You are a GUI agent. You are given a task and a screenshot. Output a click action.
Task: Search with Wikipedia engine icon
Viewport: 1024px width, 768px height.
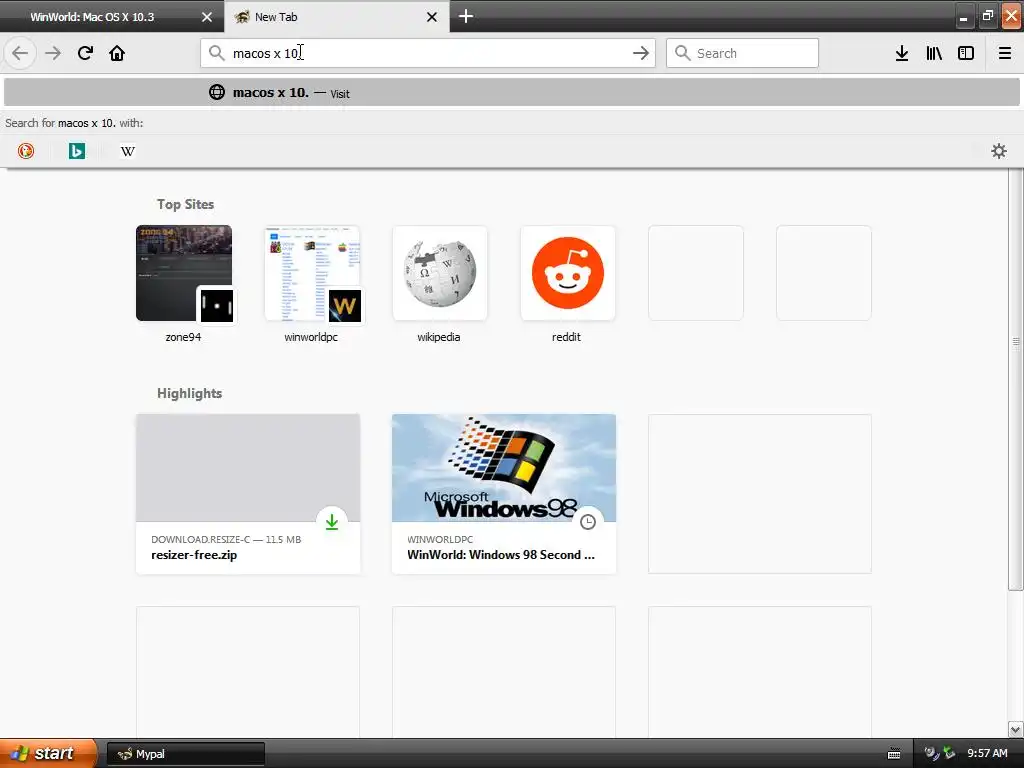click(x=128, y=151)
